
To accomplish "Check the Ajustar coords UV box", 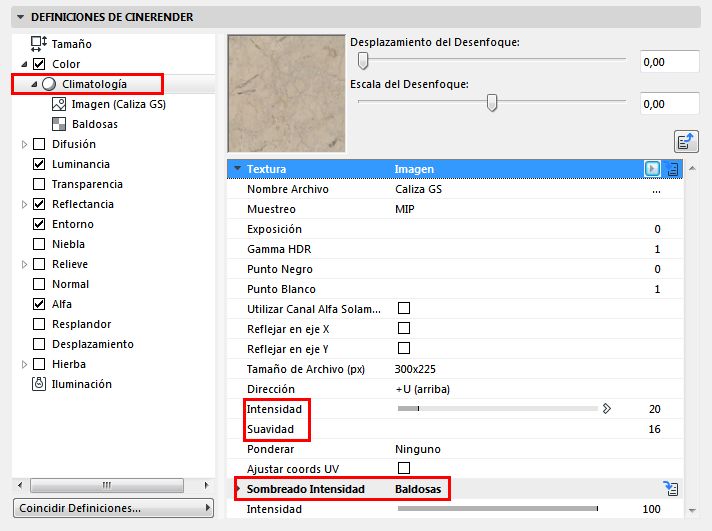I will pyautogui.click(x=404, y=468).
